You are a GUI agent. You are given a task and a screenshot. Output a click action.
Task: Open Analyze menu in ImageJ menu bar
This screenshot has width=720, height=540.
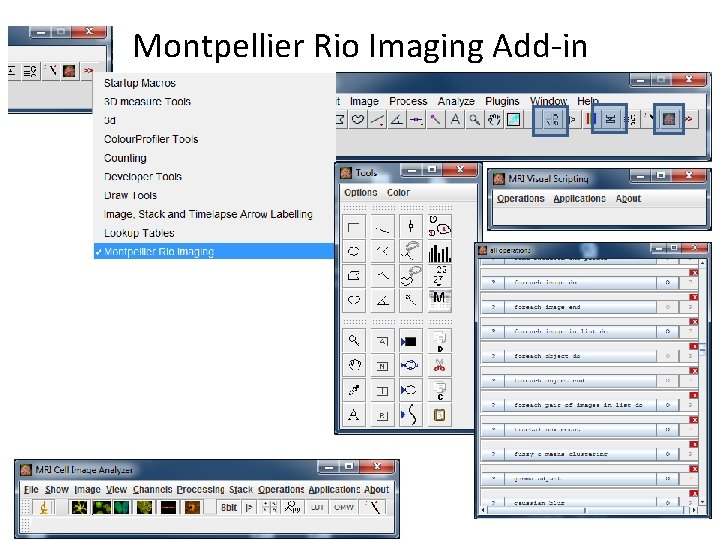(x=456, y=101)
